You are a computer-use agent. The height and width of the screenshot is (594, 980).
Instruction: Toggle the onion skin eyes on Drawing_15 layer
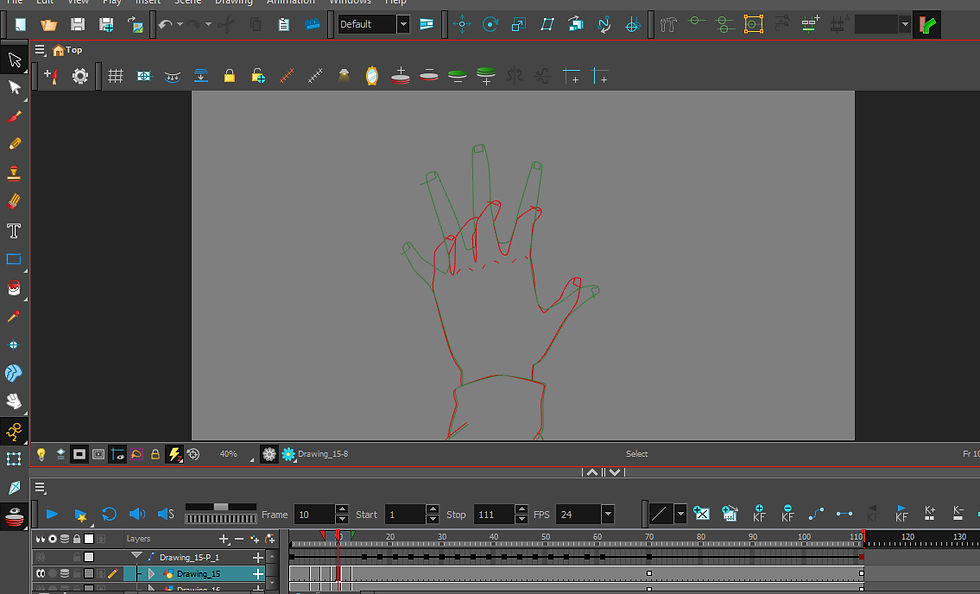click(x=41, y=573)
